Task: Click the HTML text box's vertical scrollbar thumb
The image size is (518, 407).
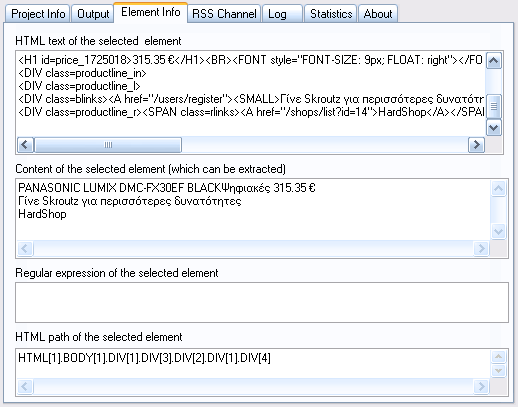Action: click(494, 106)
